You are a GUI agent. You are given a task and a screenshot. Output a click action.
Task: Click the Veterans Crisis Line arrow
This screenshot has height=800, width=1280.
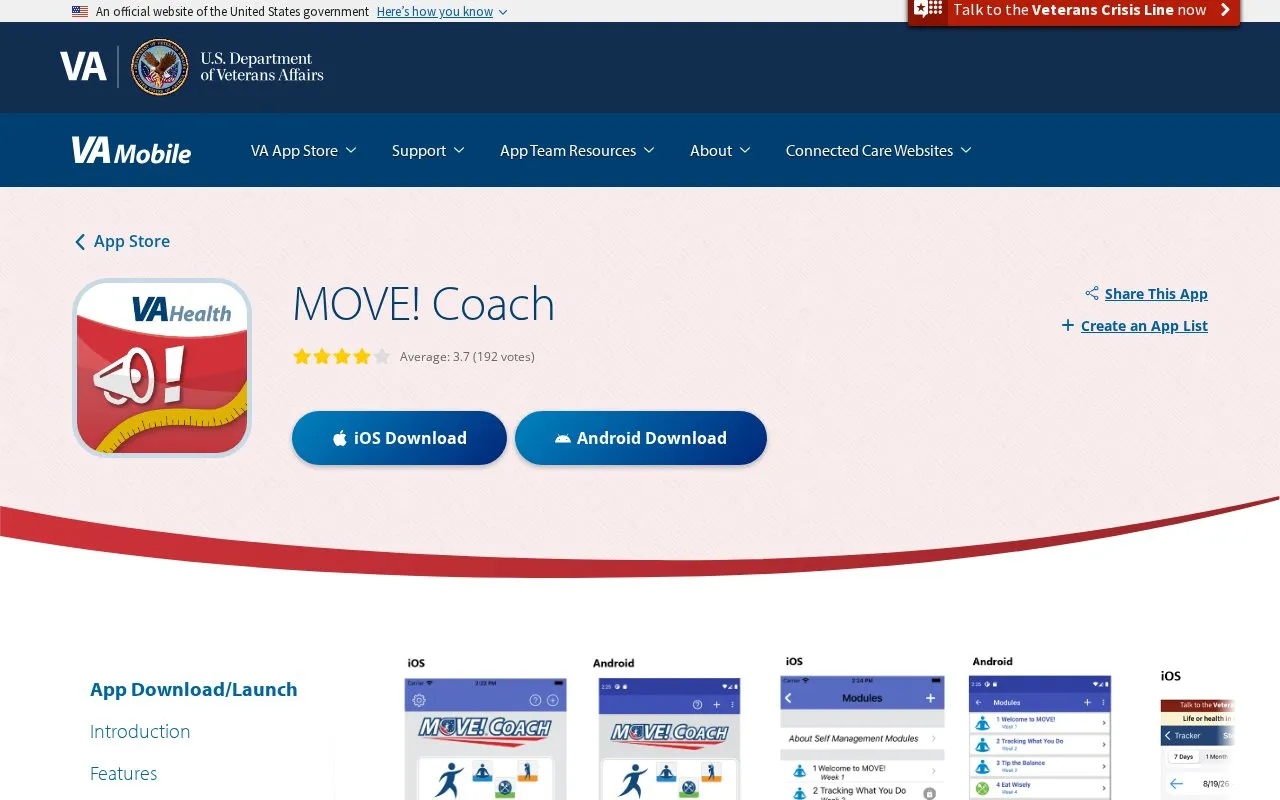pyautogui.click(x=1225, y=10)
